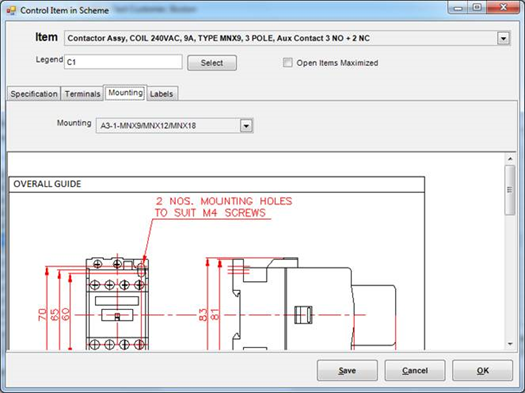Switch to the Terminals tab
525x393 pixels.
pos(82,94)
